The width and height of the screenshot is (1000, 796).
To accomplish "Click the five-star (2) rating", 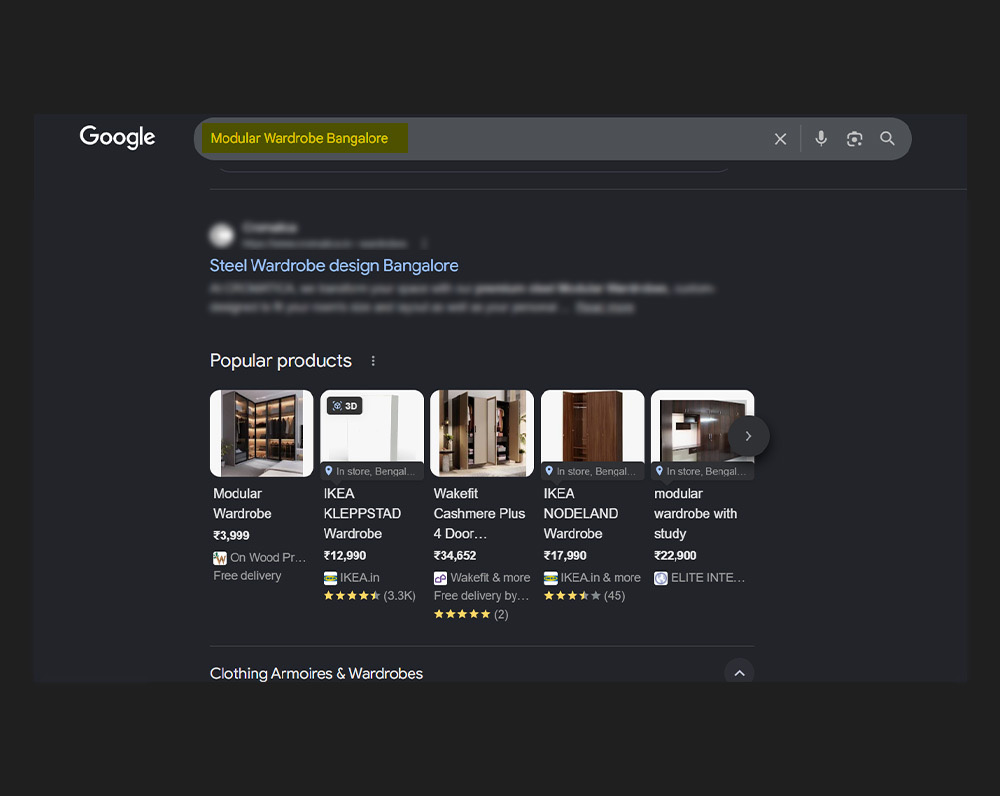I will click(x=471, y=614).
